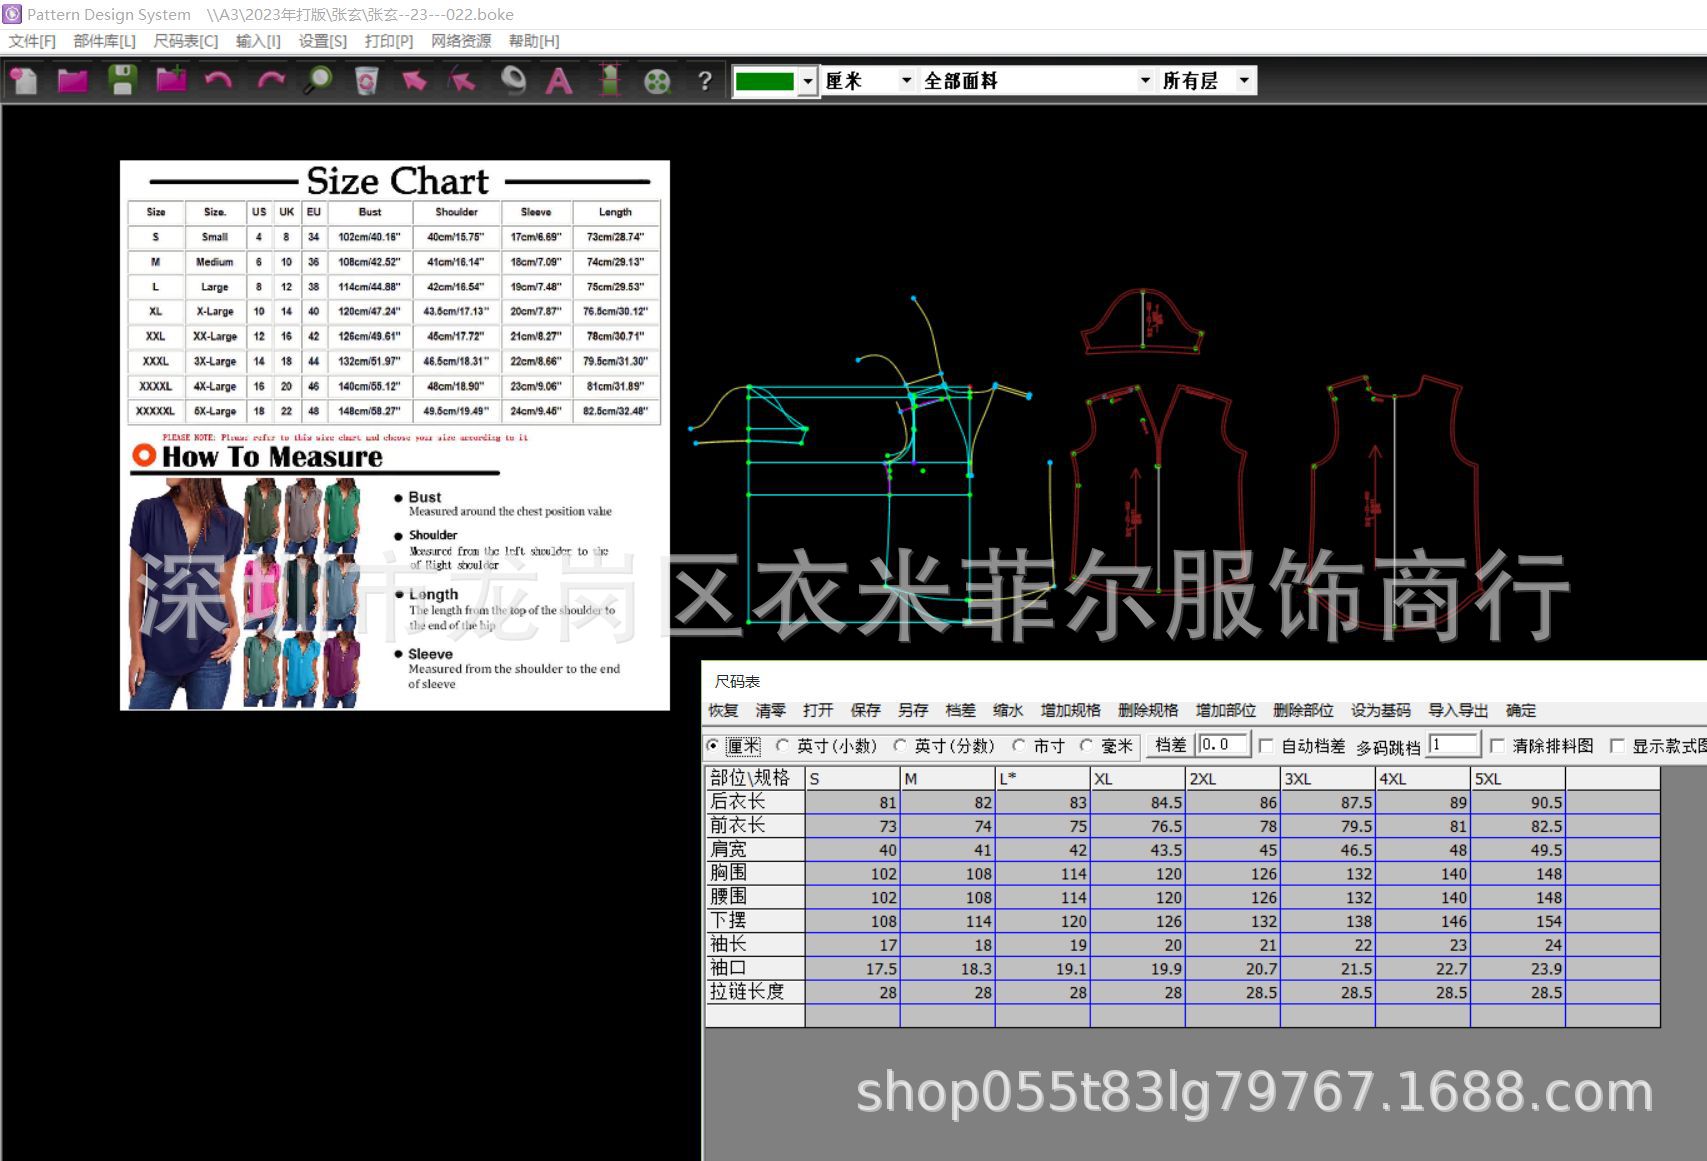Select the arrow tool with arc
The width and height of the screenshot is (1707, 1161).
462,80
